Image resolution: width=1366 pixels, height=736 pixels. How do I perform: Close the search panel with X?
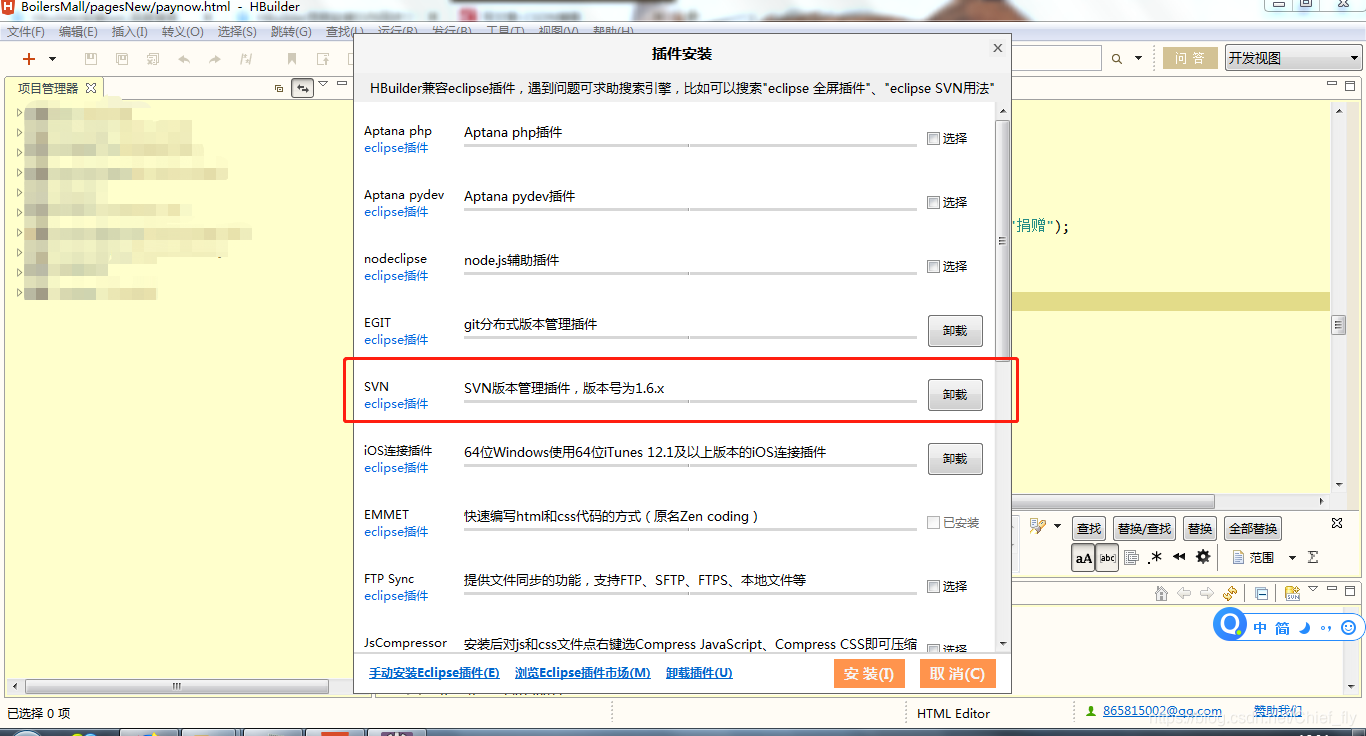1337,523
